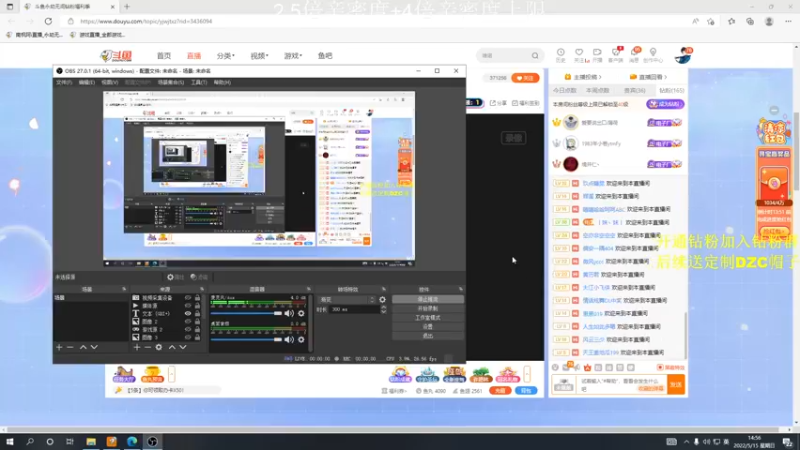Screen dimensions: 800x450
Task: Toggle visibility of 视频采集设备 source
Action: (x=188, y=298)
